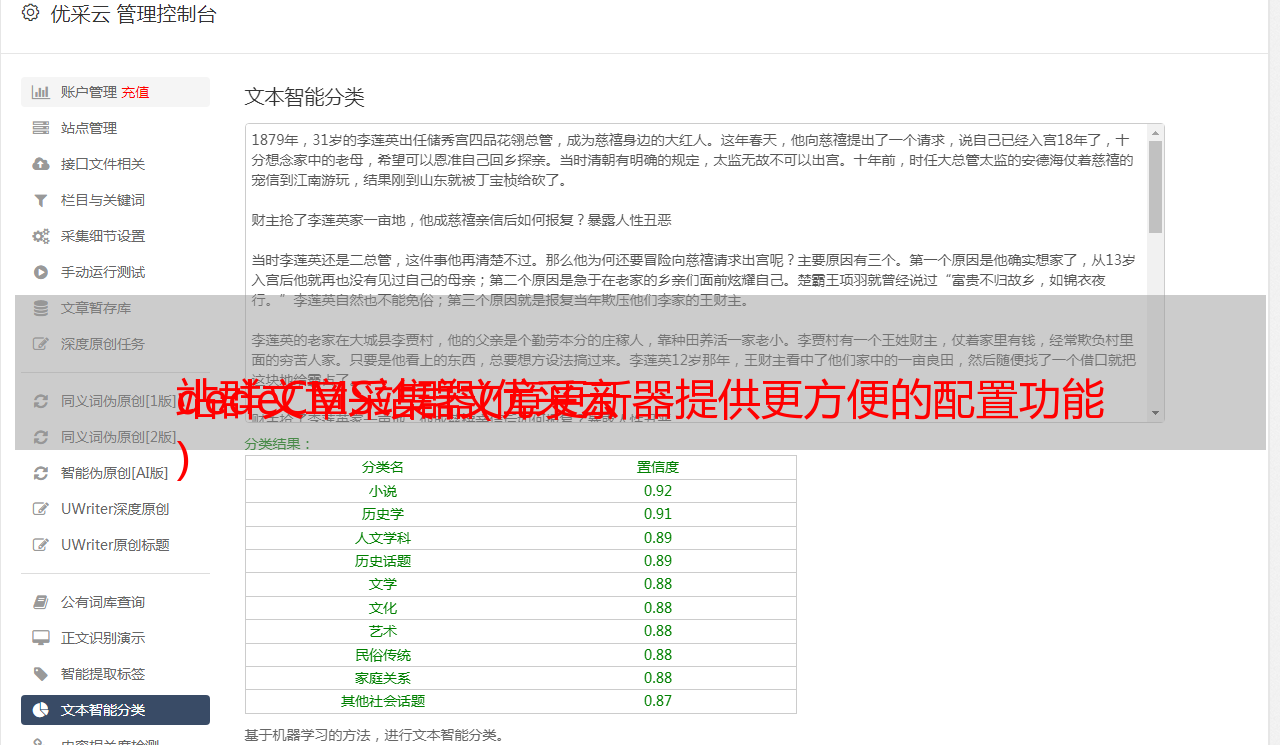Click the 民俗传统 classification cell
Screen dimensions: 1280x745
click(x=383, y=655)
